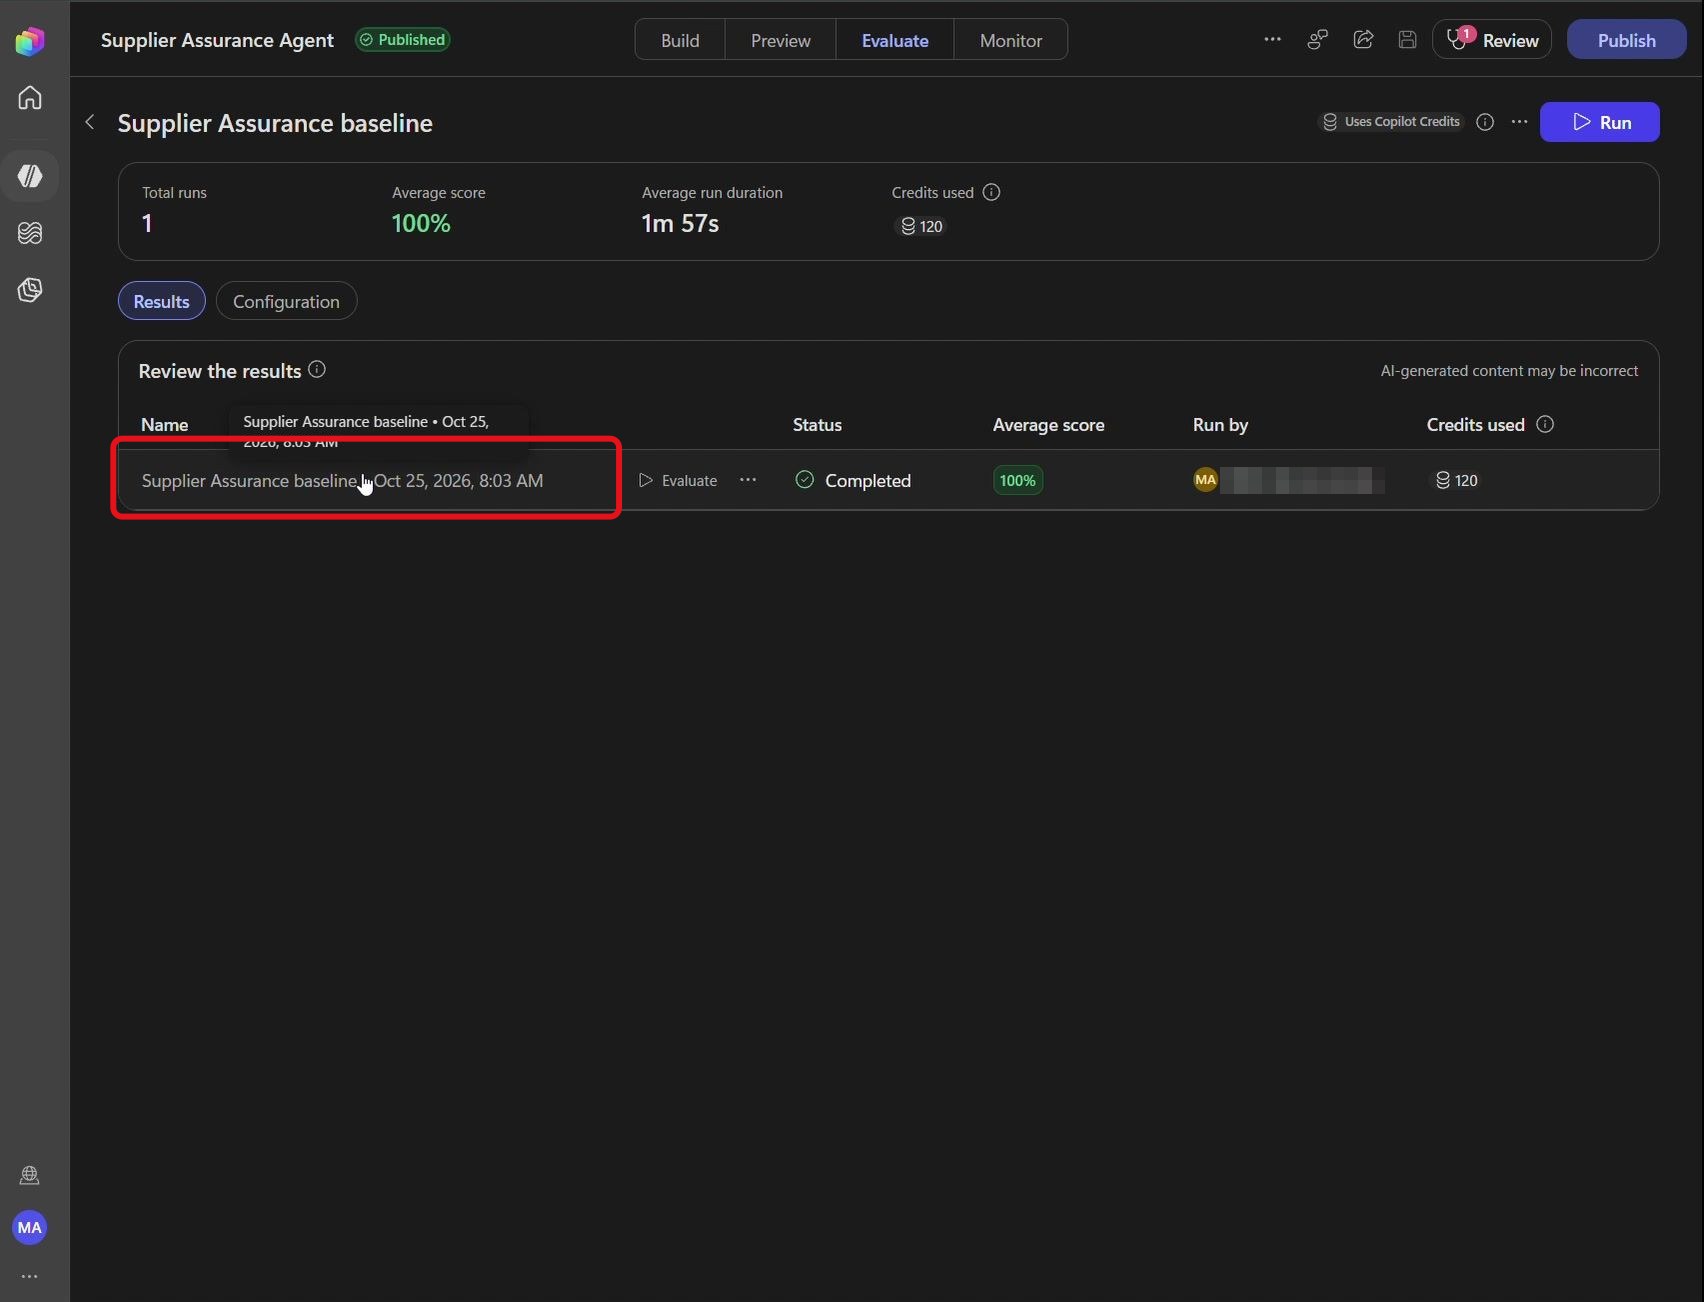Click the Average score column header

coord(1048,424)
